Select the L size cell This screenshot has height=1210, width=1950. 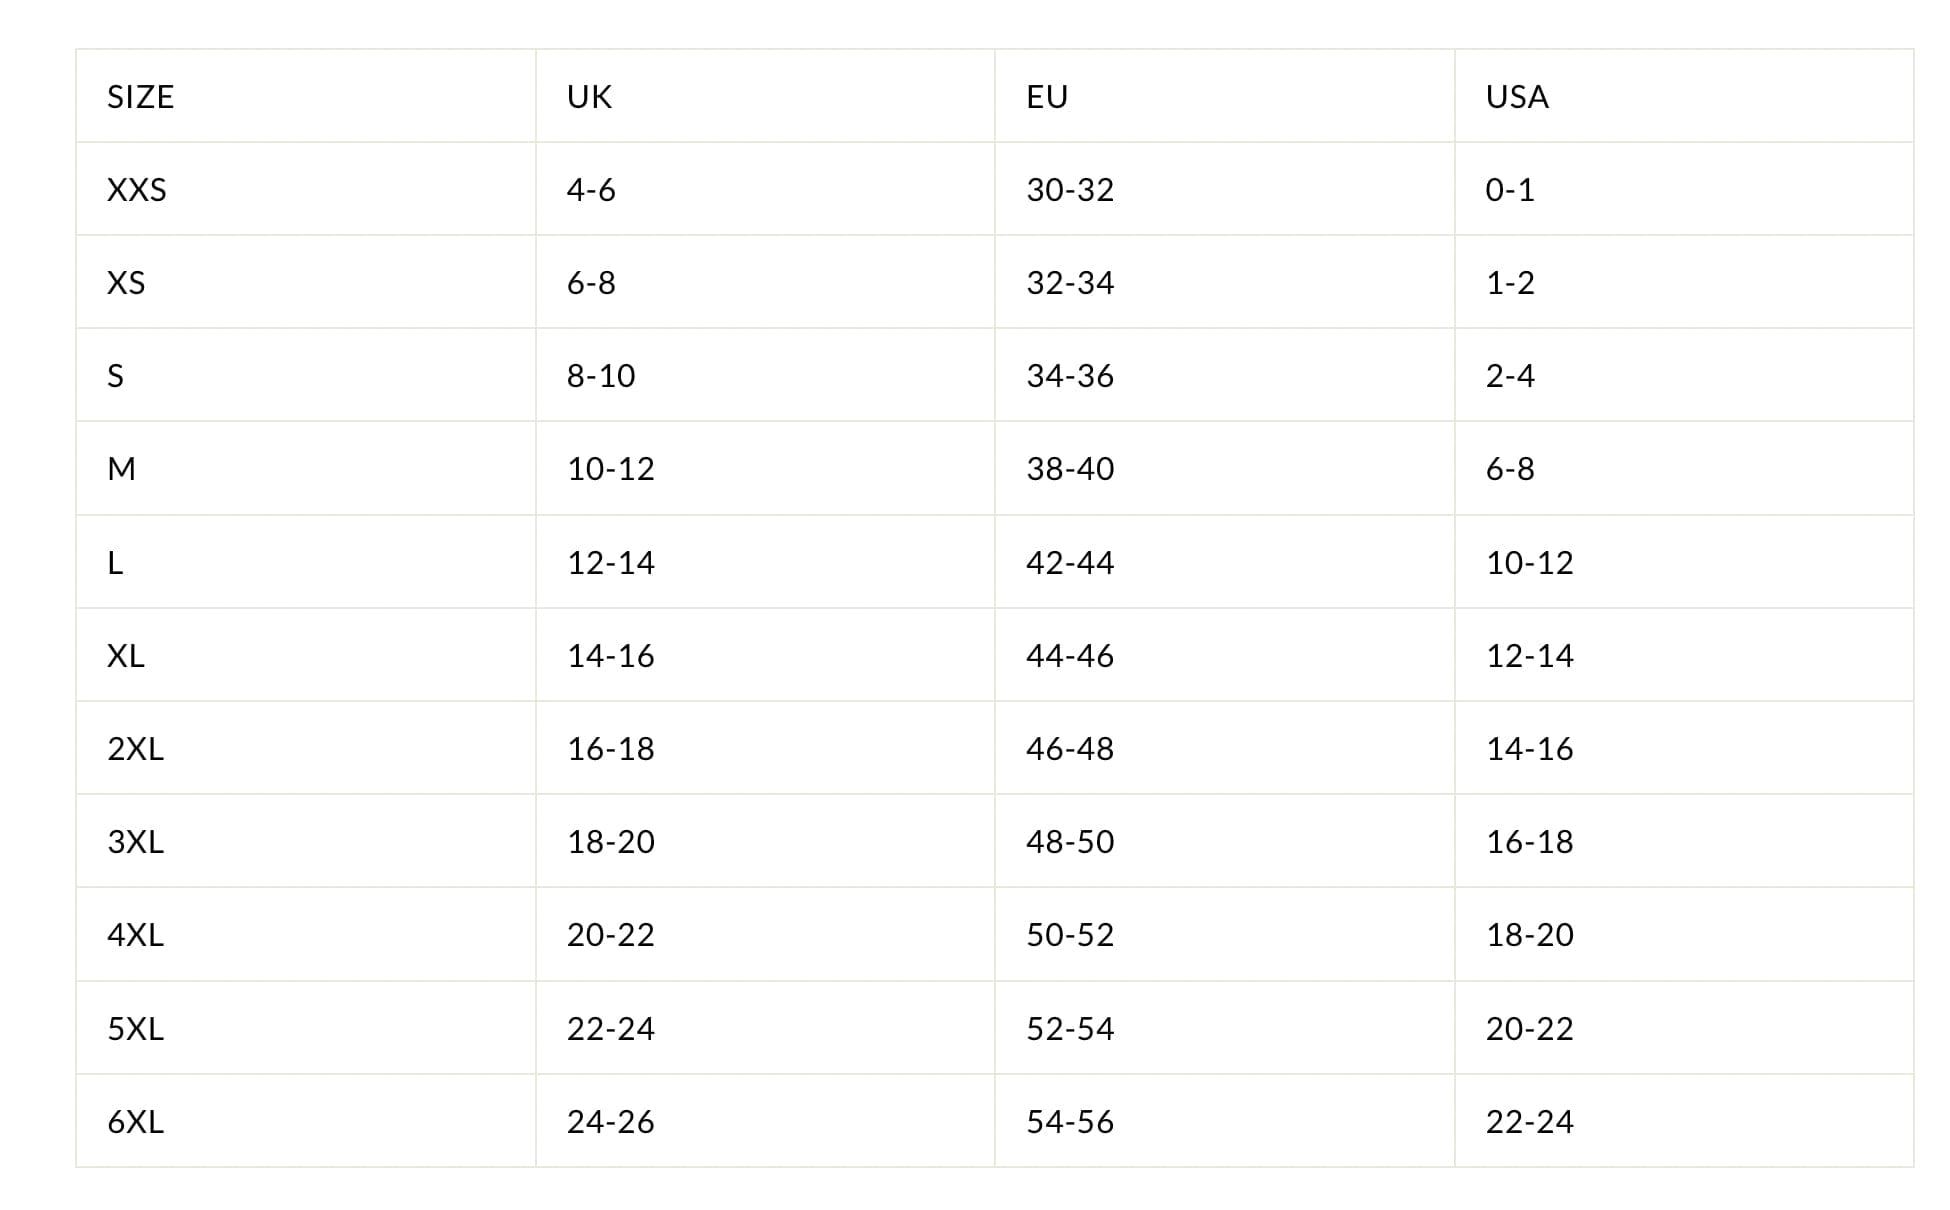point(116,563)
